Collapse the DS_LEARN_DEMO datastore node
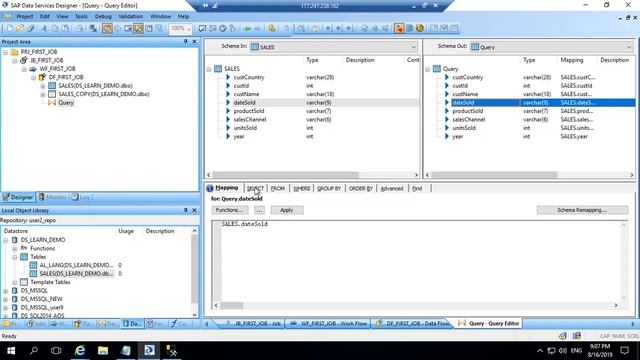 tap(6, 240)
